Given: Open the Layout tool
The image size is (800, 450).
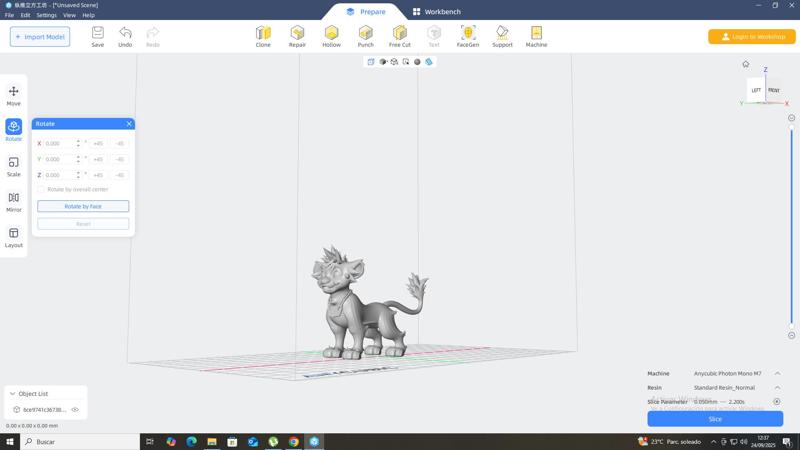Looking at the screenshot, I should click(x=14, y=237).
